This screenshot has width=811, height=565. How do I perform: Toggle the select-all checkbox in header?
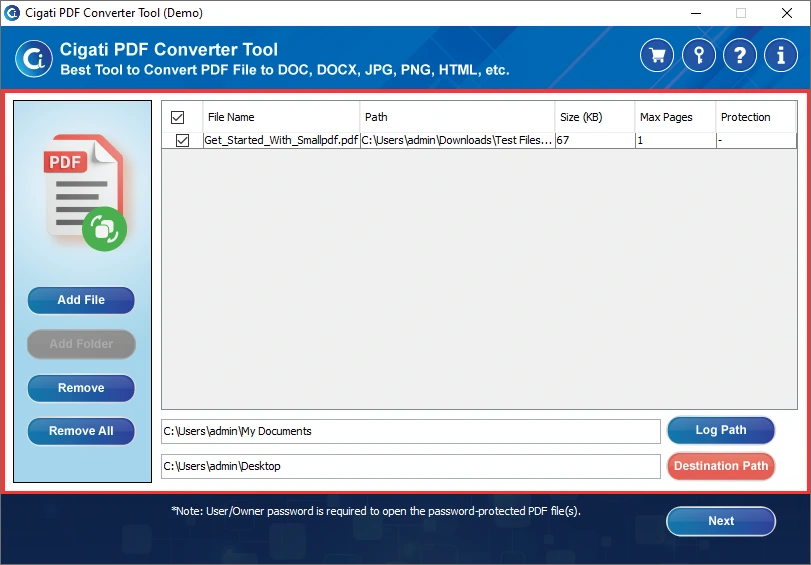click(x=177, y=117)
